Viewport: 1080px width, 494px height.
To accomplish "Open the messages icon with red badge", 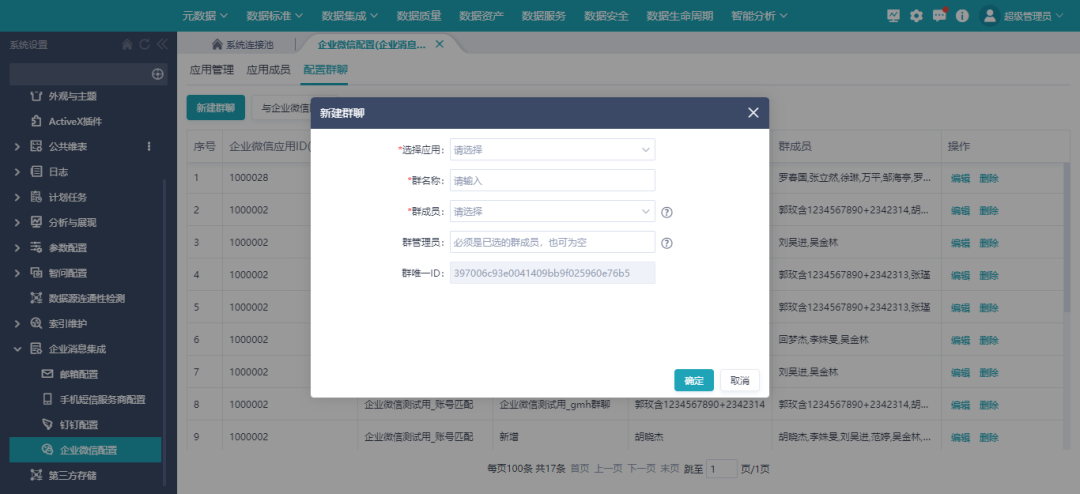I will 939,15.
